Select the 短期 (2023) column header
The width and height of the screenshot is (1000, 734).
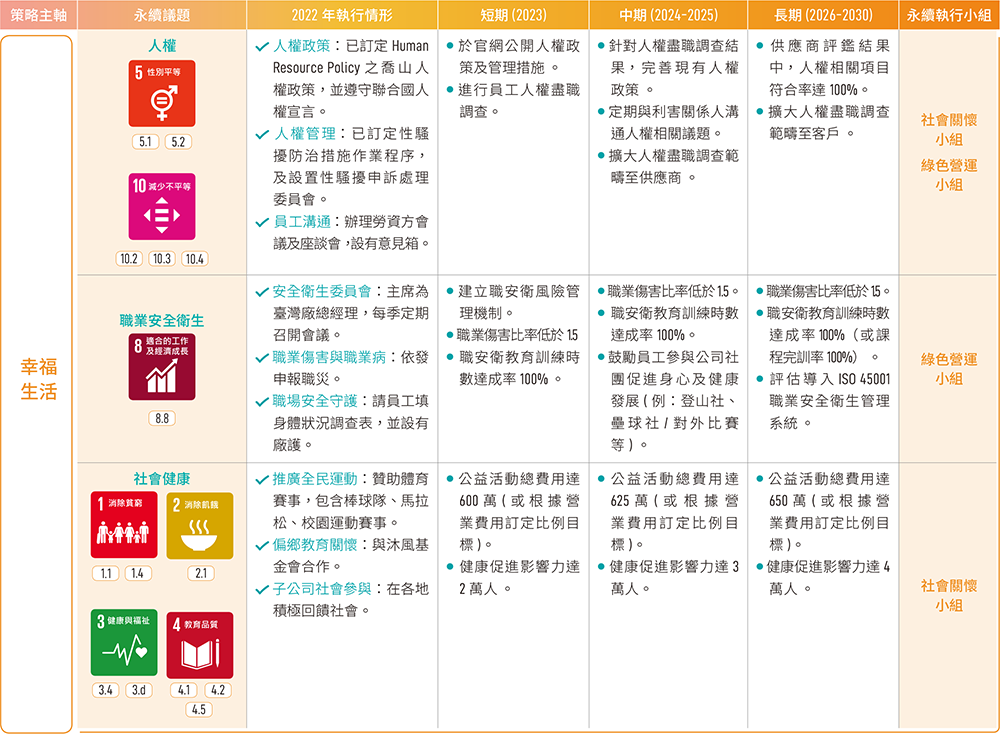(x=511, y=15)
